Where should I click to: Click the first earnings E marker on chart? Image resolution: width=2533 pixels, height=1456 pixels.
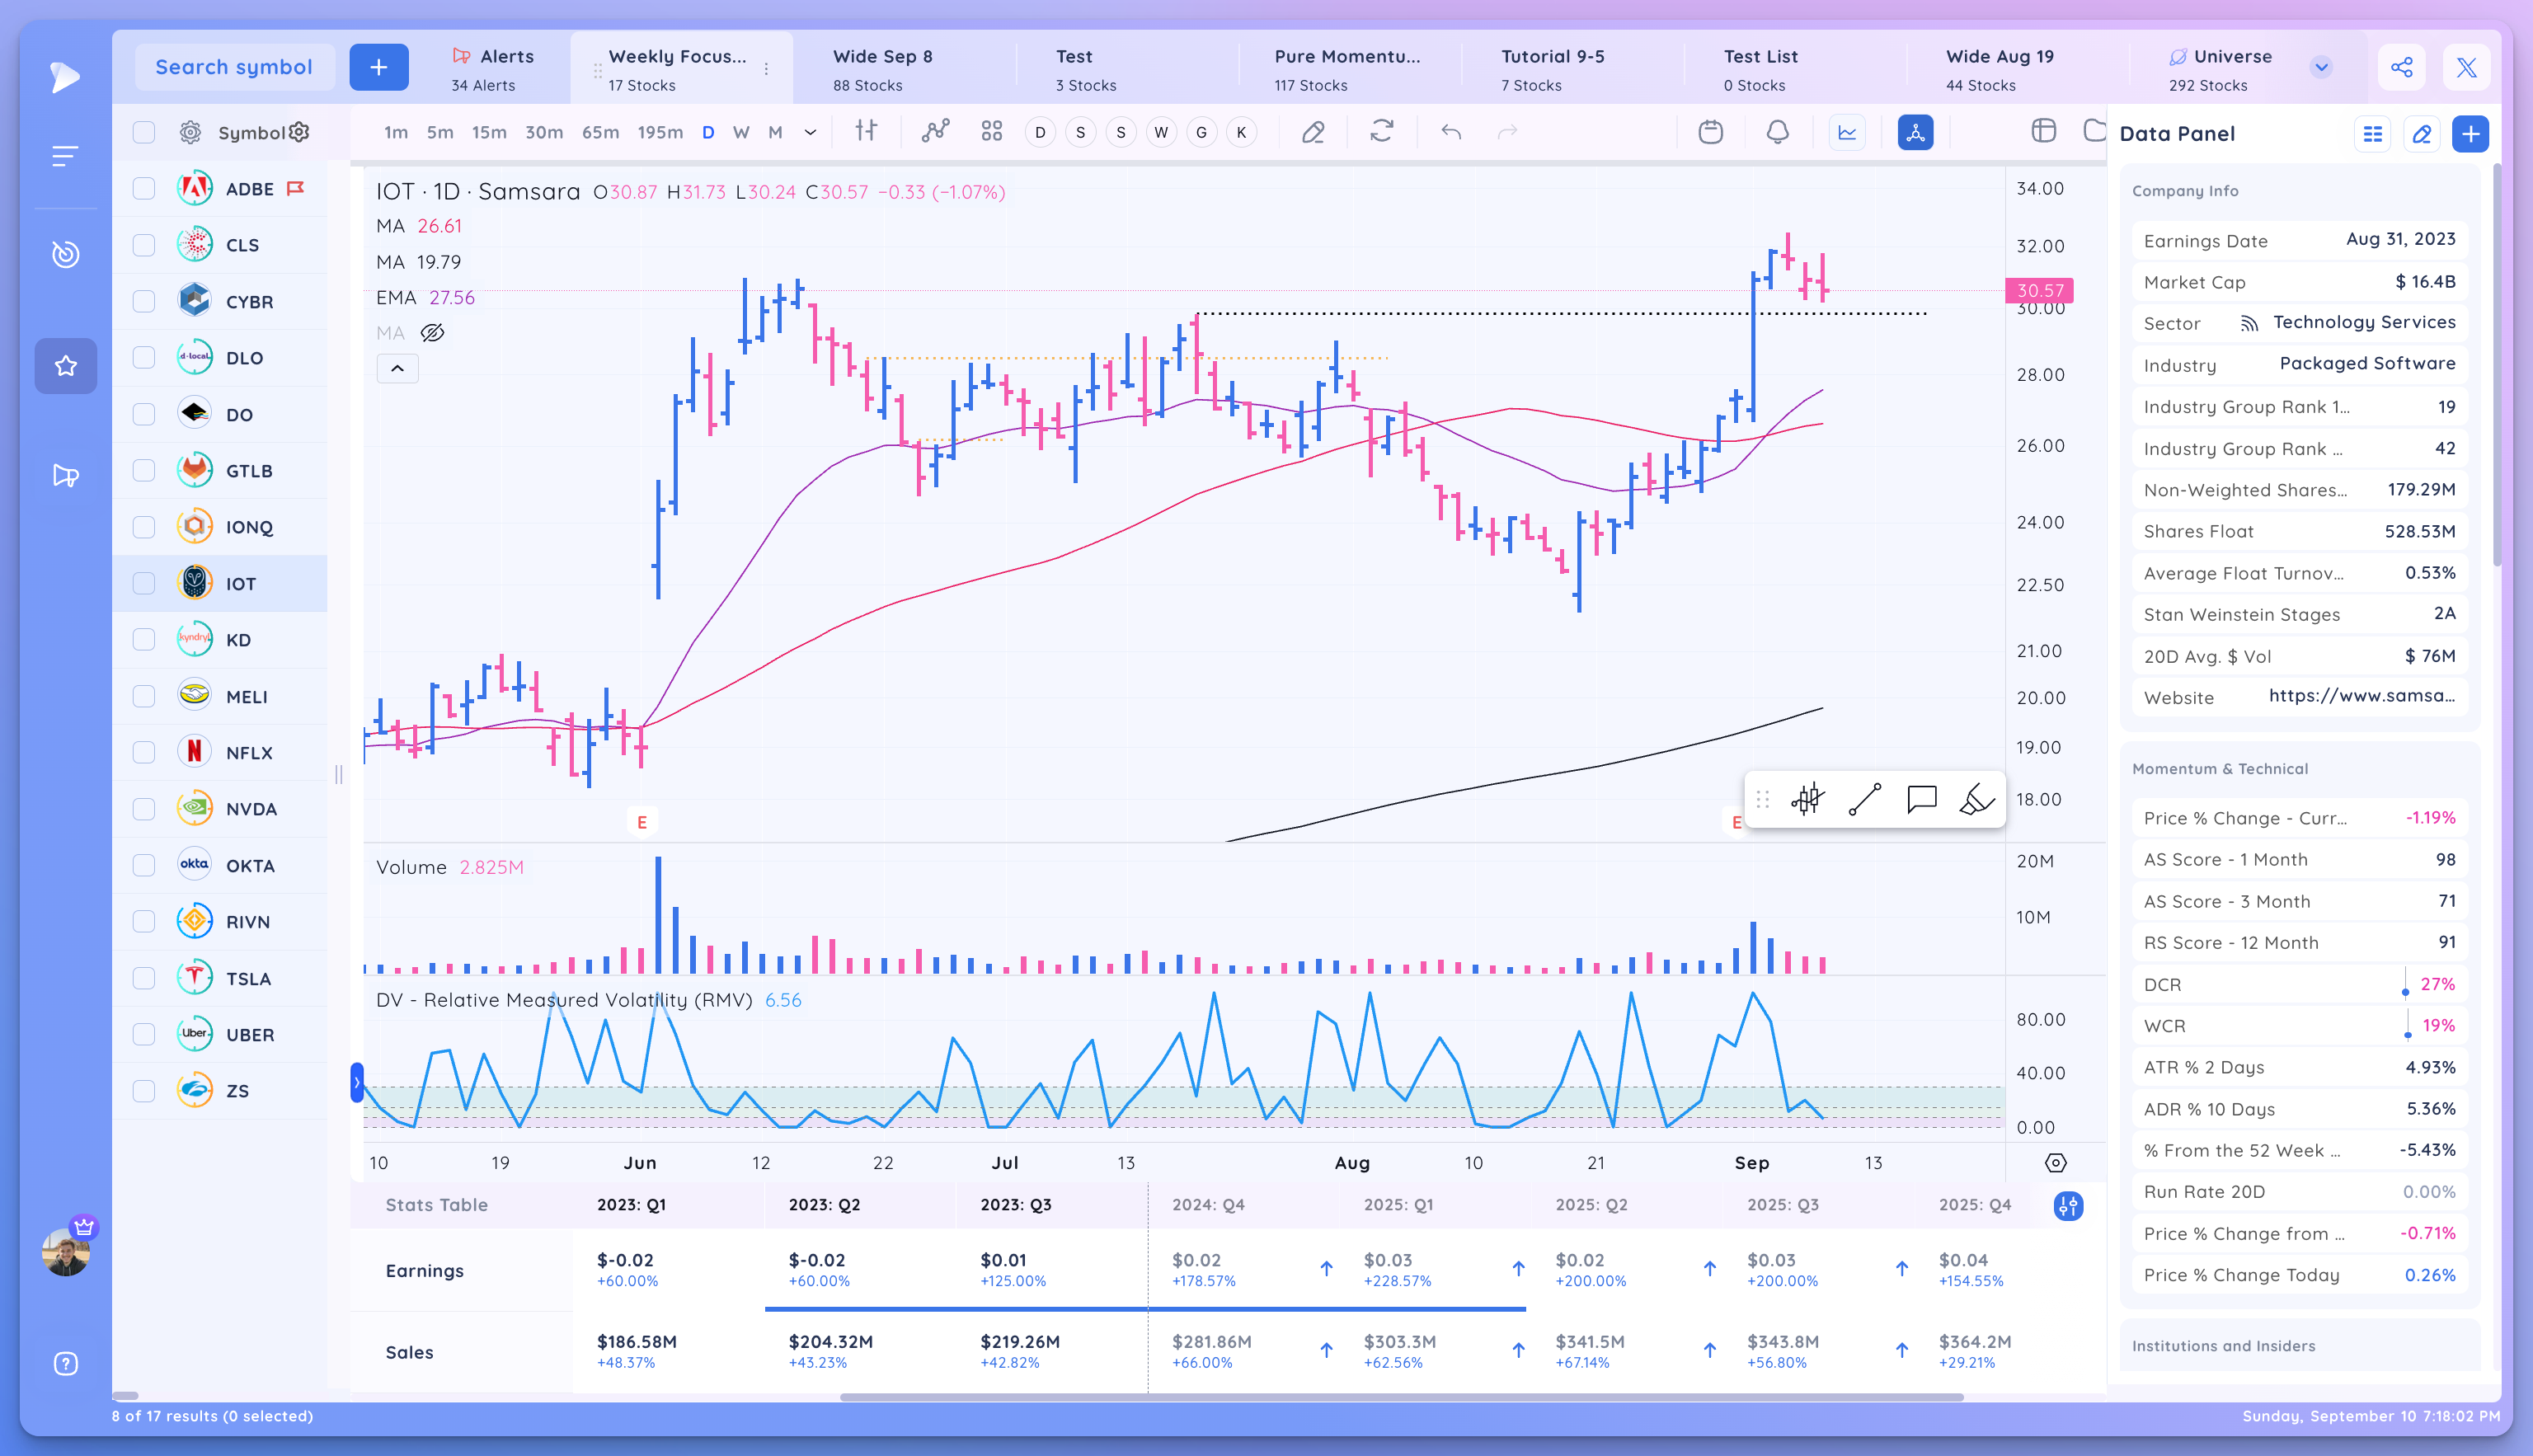pyautogui.click(x=642, y=822)
